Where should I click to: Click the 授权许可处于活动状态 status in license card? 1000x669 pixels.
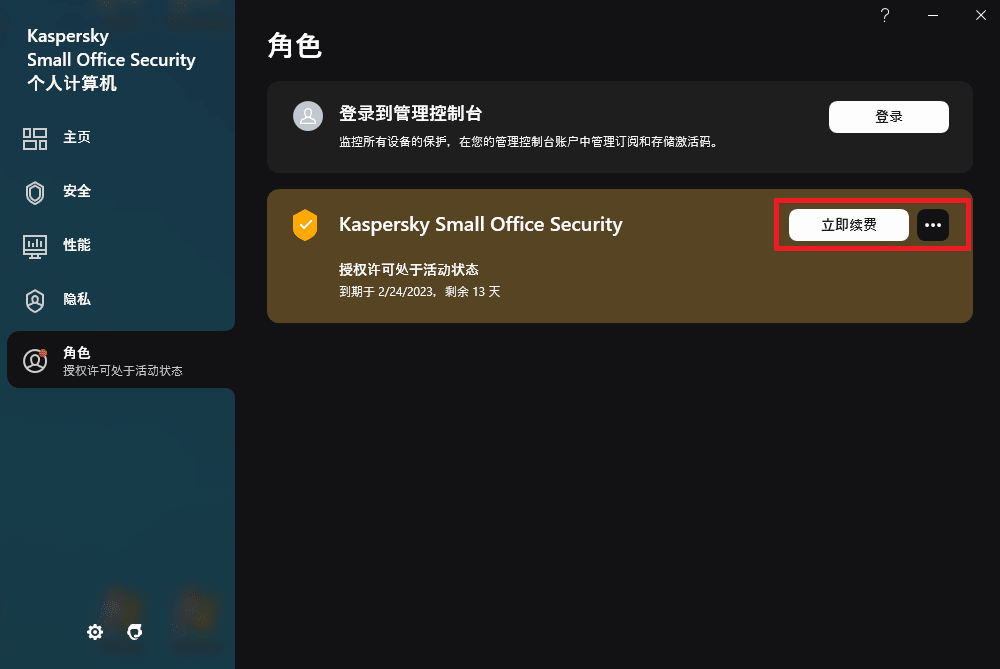pos(409,270)
